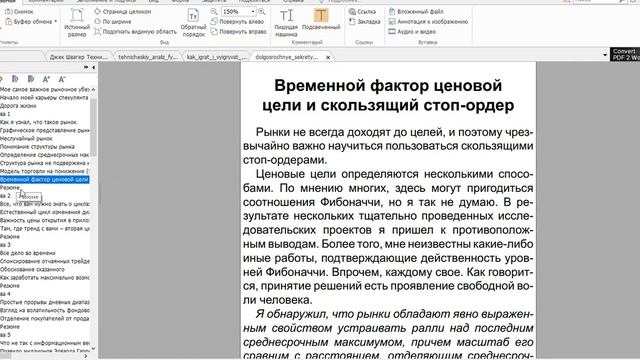The image size is (640, 360).
Task: Click the bookmarks panel pin icon
Action: tap(86, 67)
